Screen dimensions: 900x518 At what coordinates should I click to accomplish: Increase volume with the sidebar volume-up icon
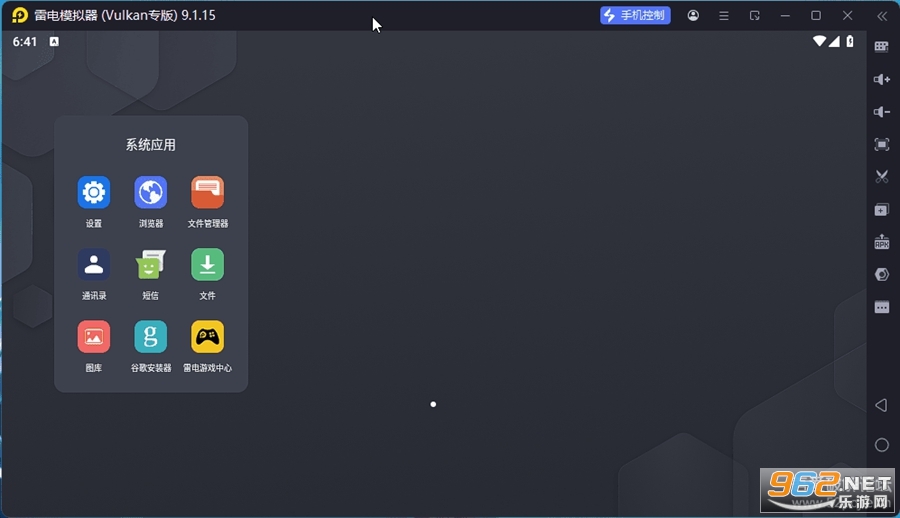click(x=882, y=79)
